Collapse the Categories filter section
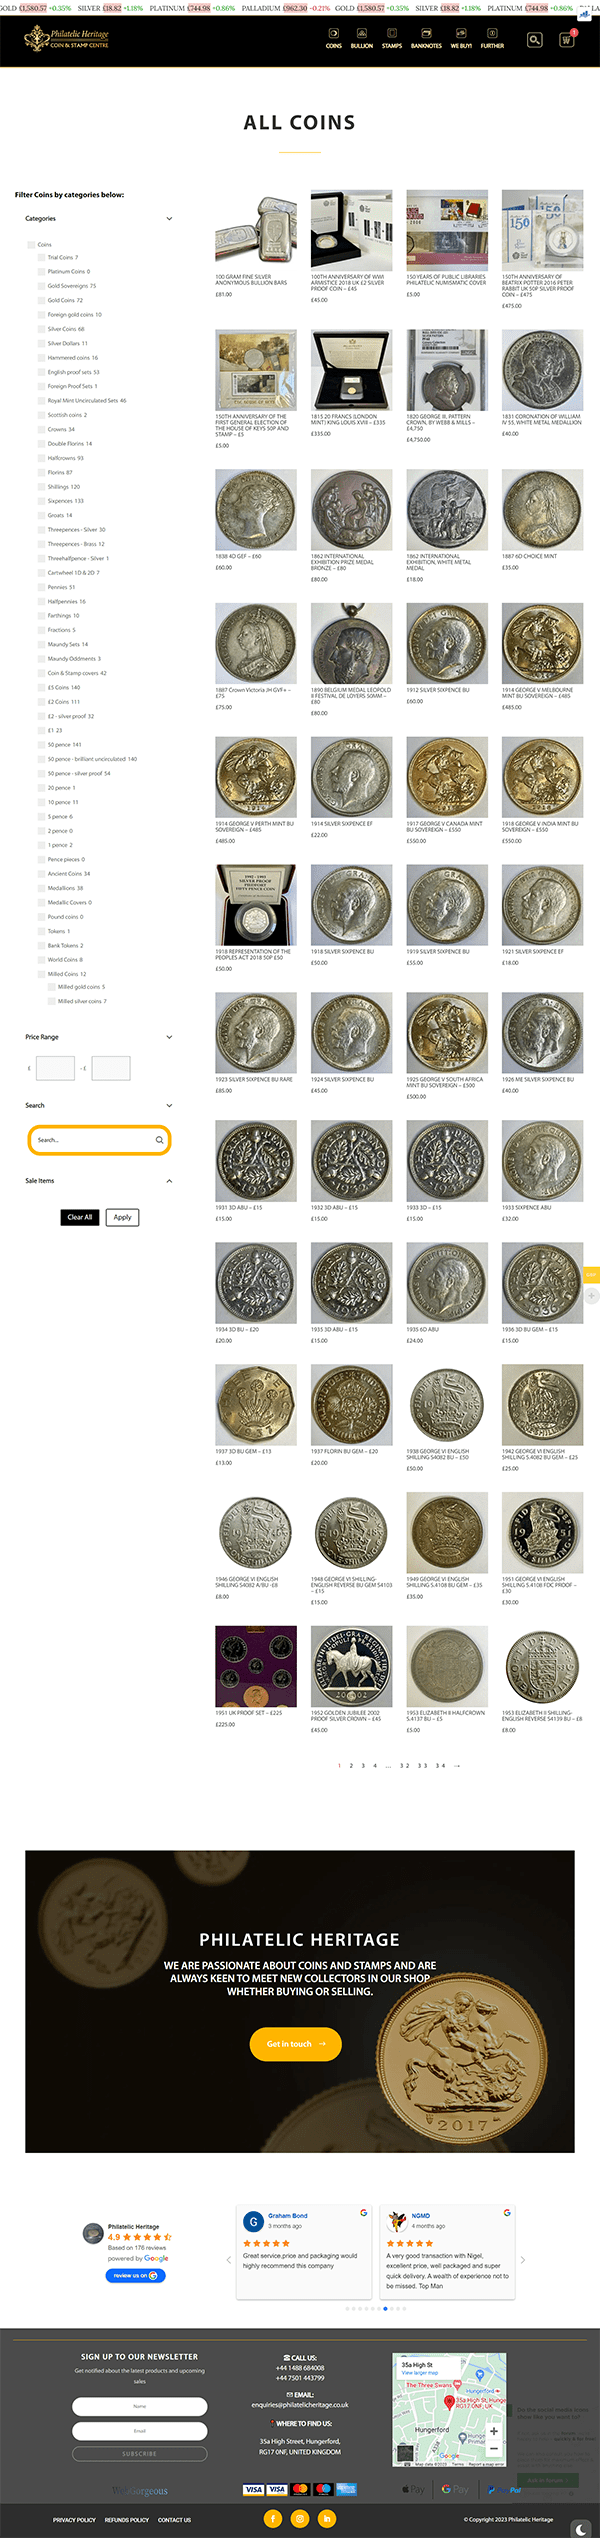Viewport: 600px width, 2538px height. coord(169,218)
